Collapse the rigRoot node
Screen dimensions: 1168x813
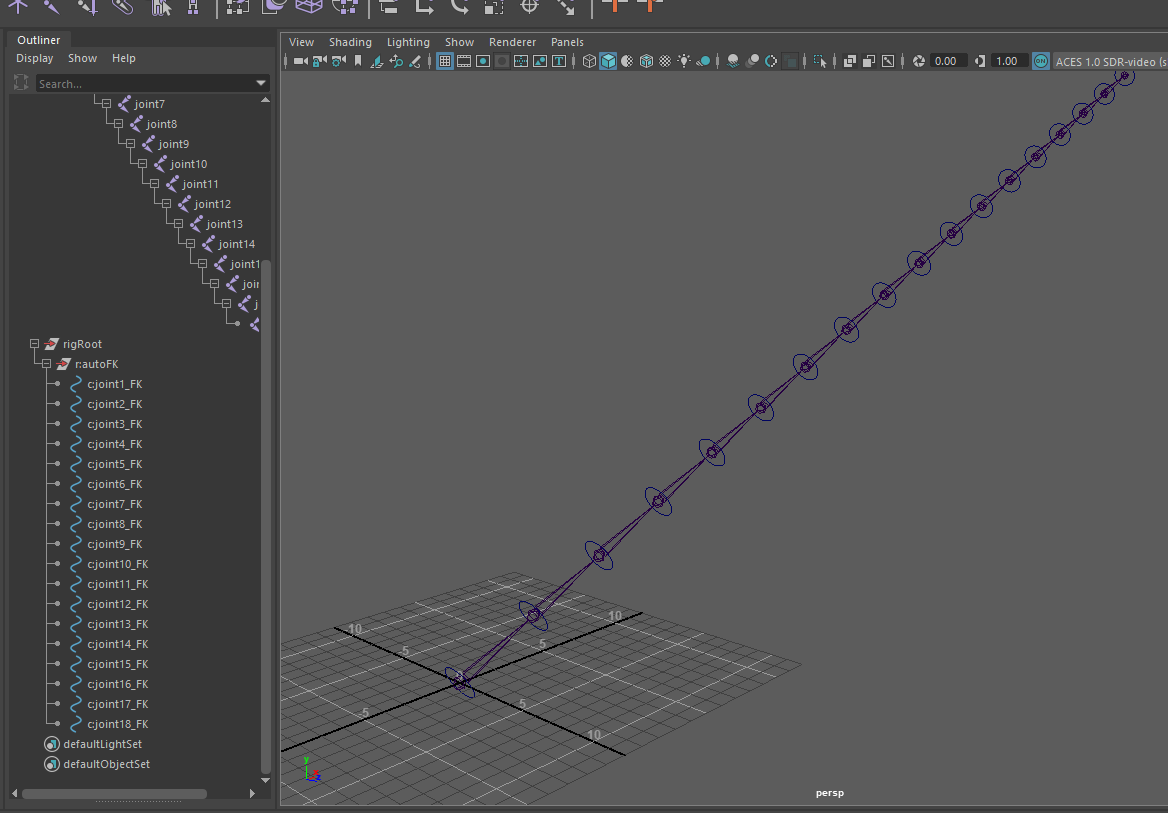tap(35, 344)
